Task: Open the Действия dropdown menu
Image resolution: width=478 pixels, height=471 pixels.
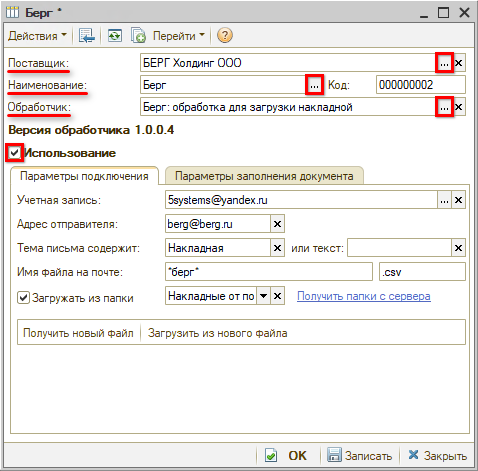Action: (x=37, y=36)
